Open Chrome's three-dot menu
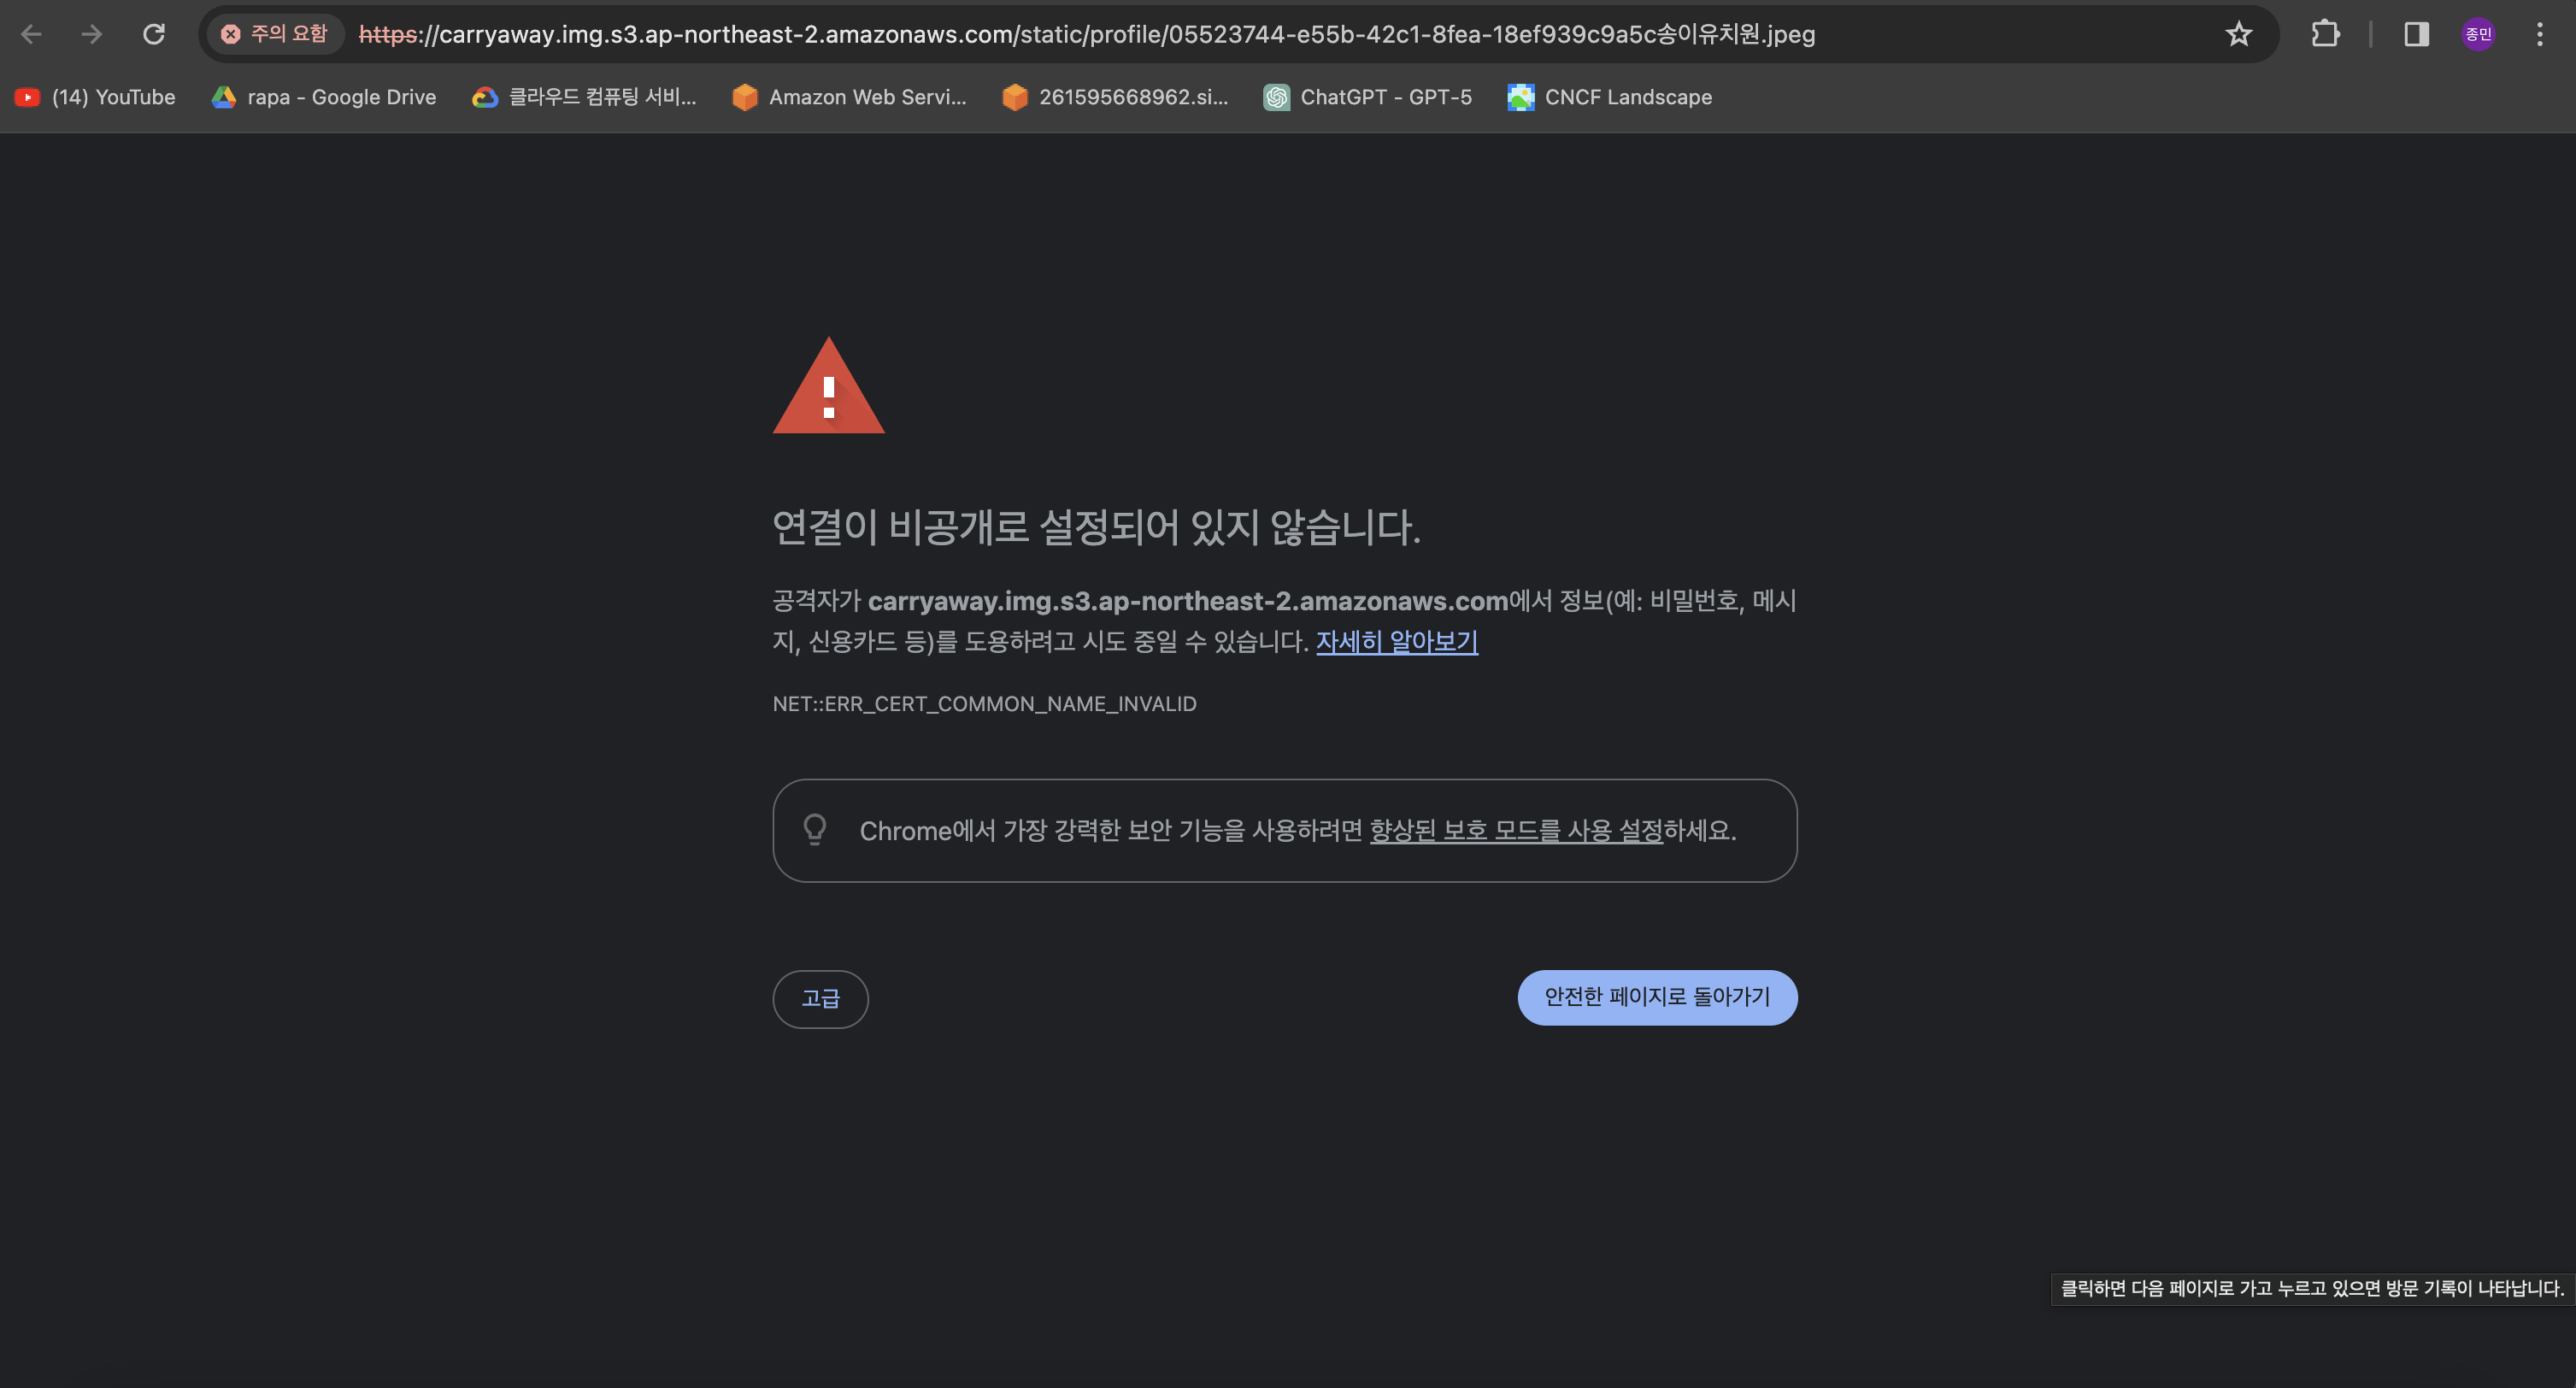This screenshot has width=2576, height=1388. tap(2539, 35)
